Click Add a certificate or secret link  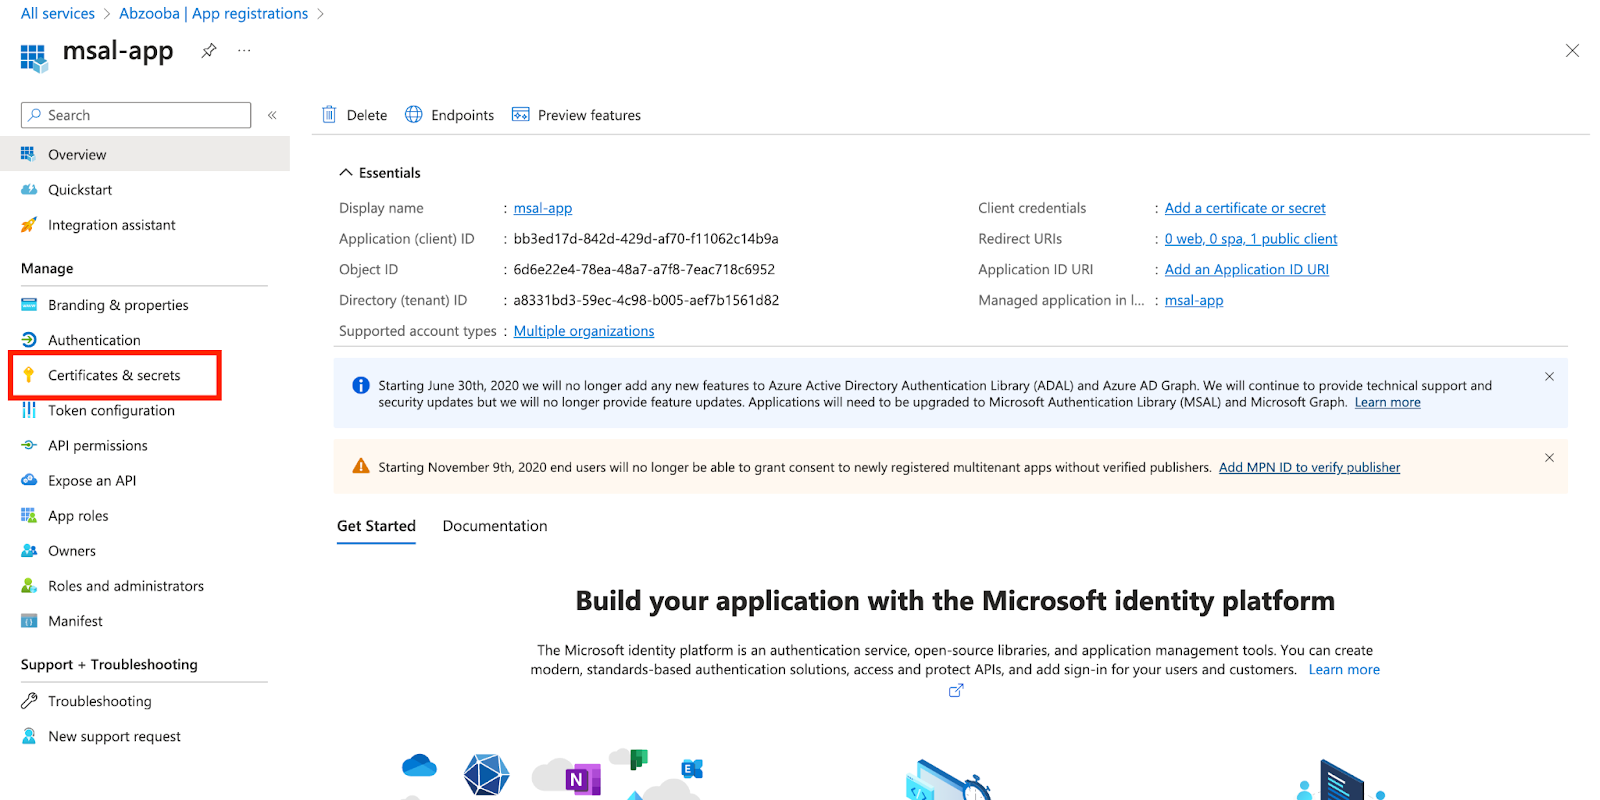click(1245, 208)
